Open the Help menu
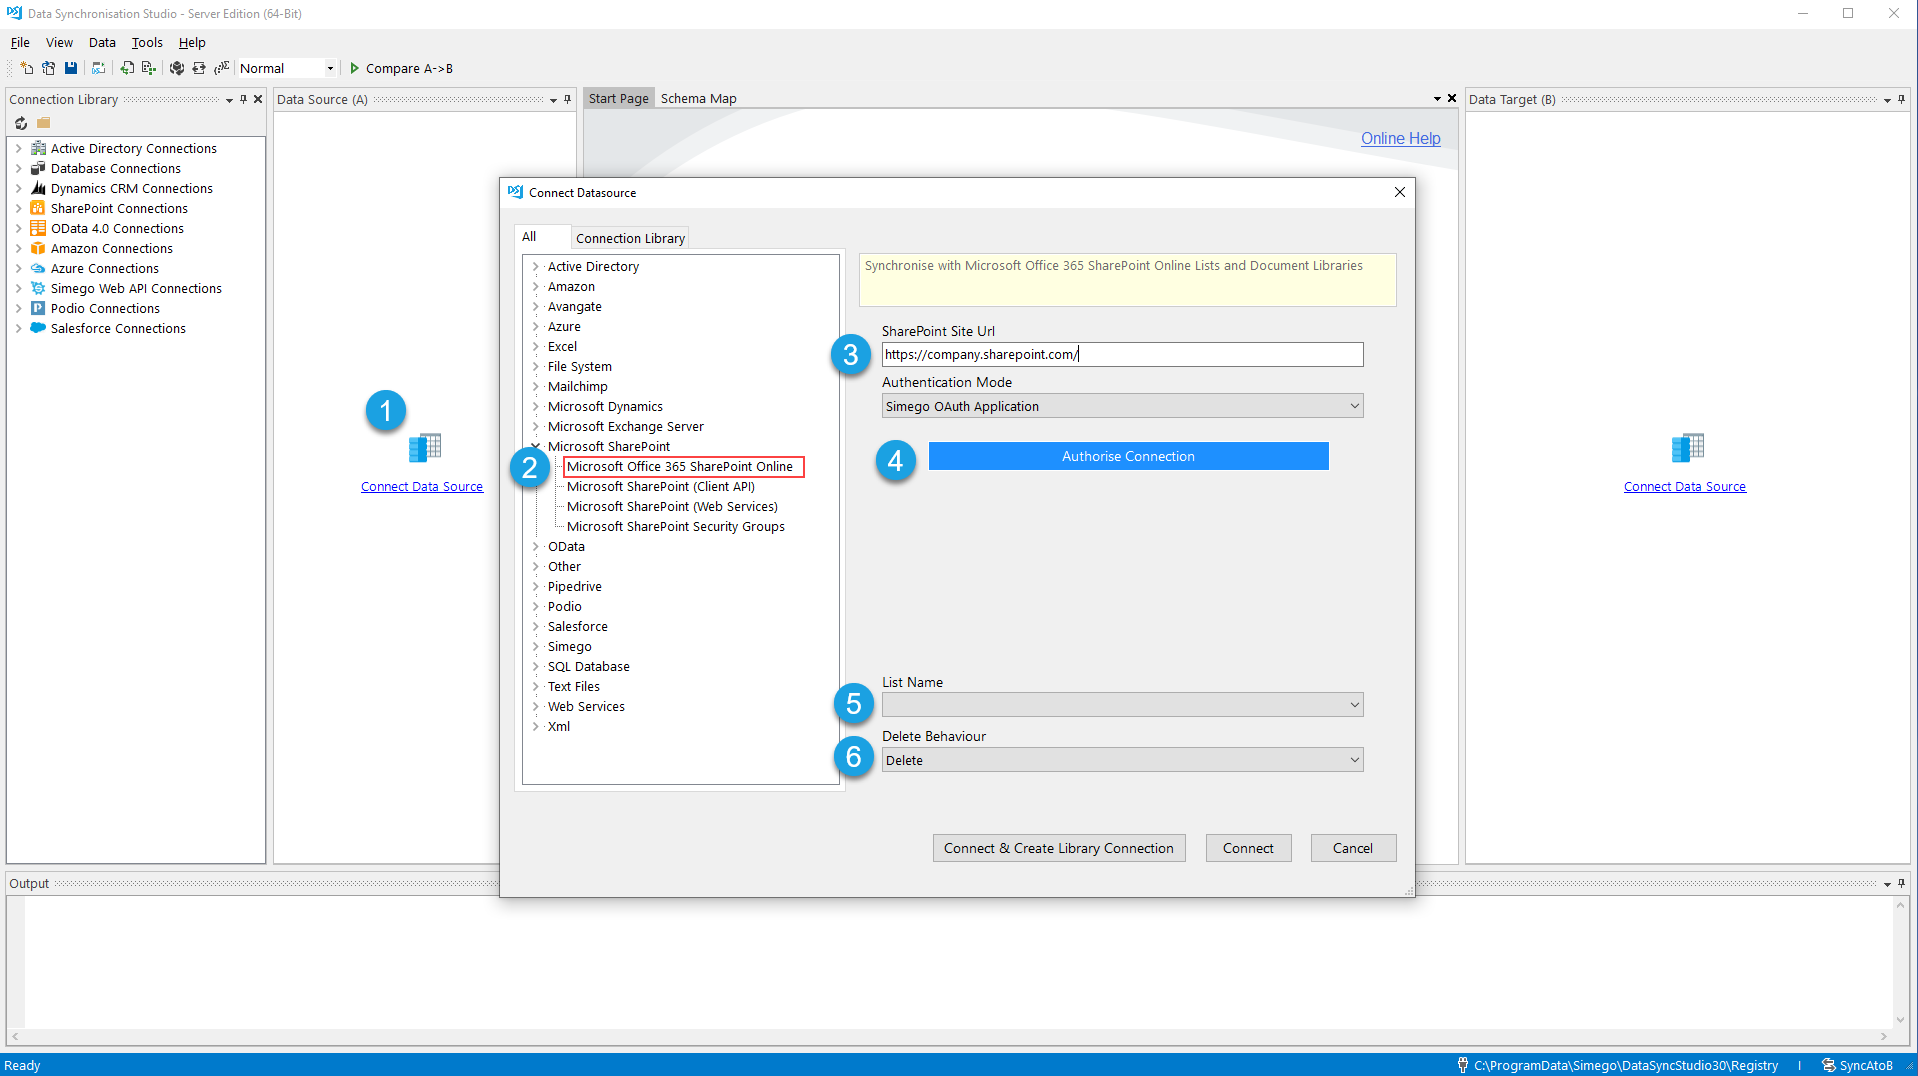 (x=192, y=42)
